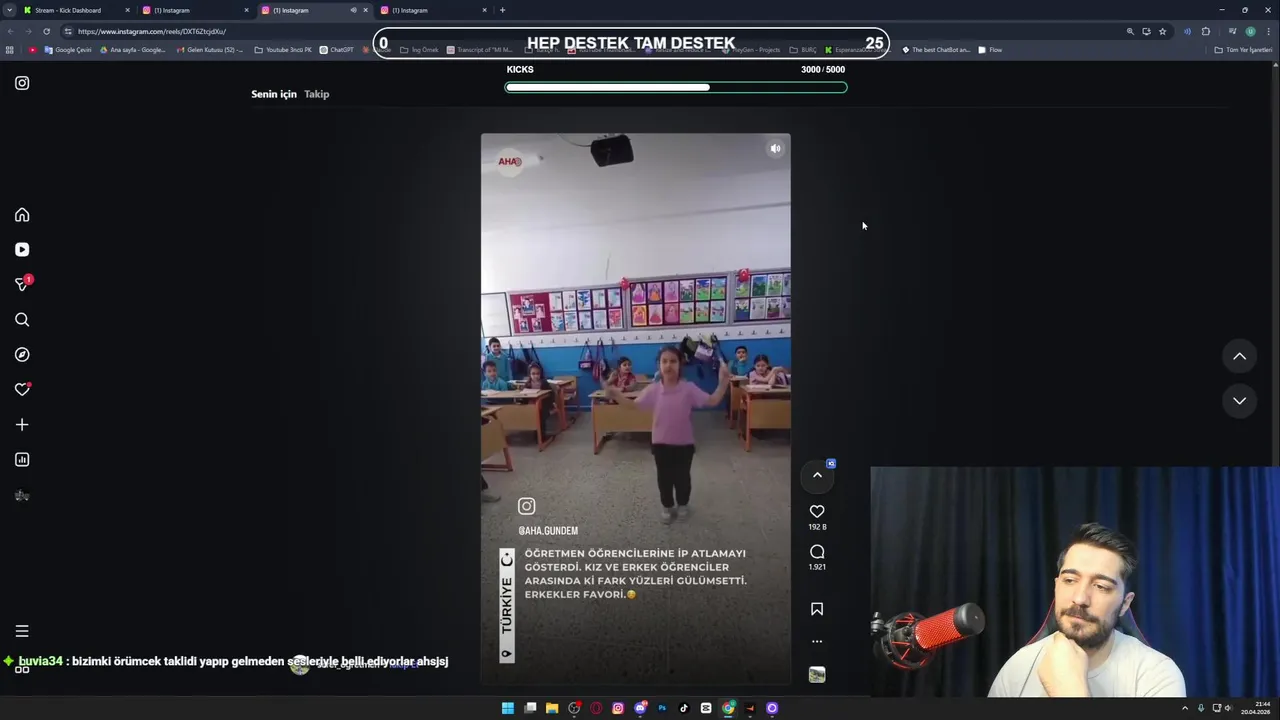Click the volume icon in the system tray

tap(1228, 708)
